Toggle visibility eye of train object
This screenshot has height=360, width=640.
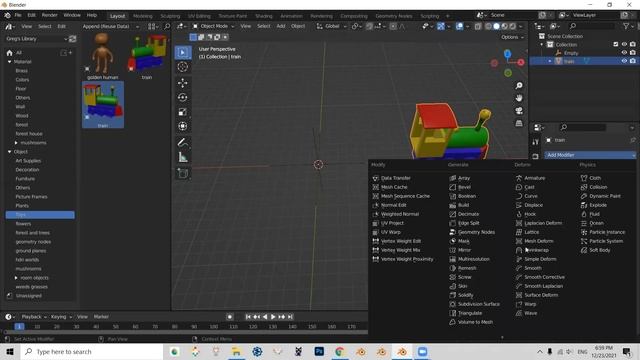point(624,61)
